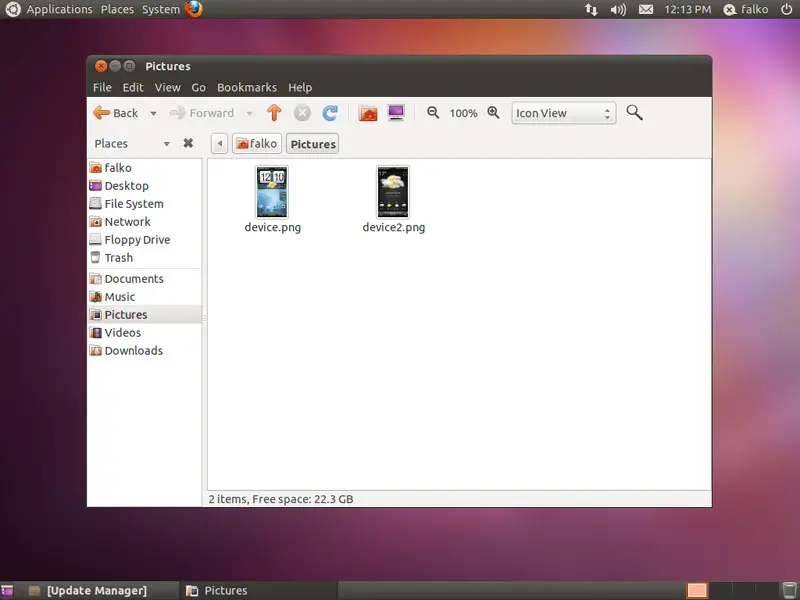
Task: Zoom in with the plus magnifier
Action: click(493, 113)
